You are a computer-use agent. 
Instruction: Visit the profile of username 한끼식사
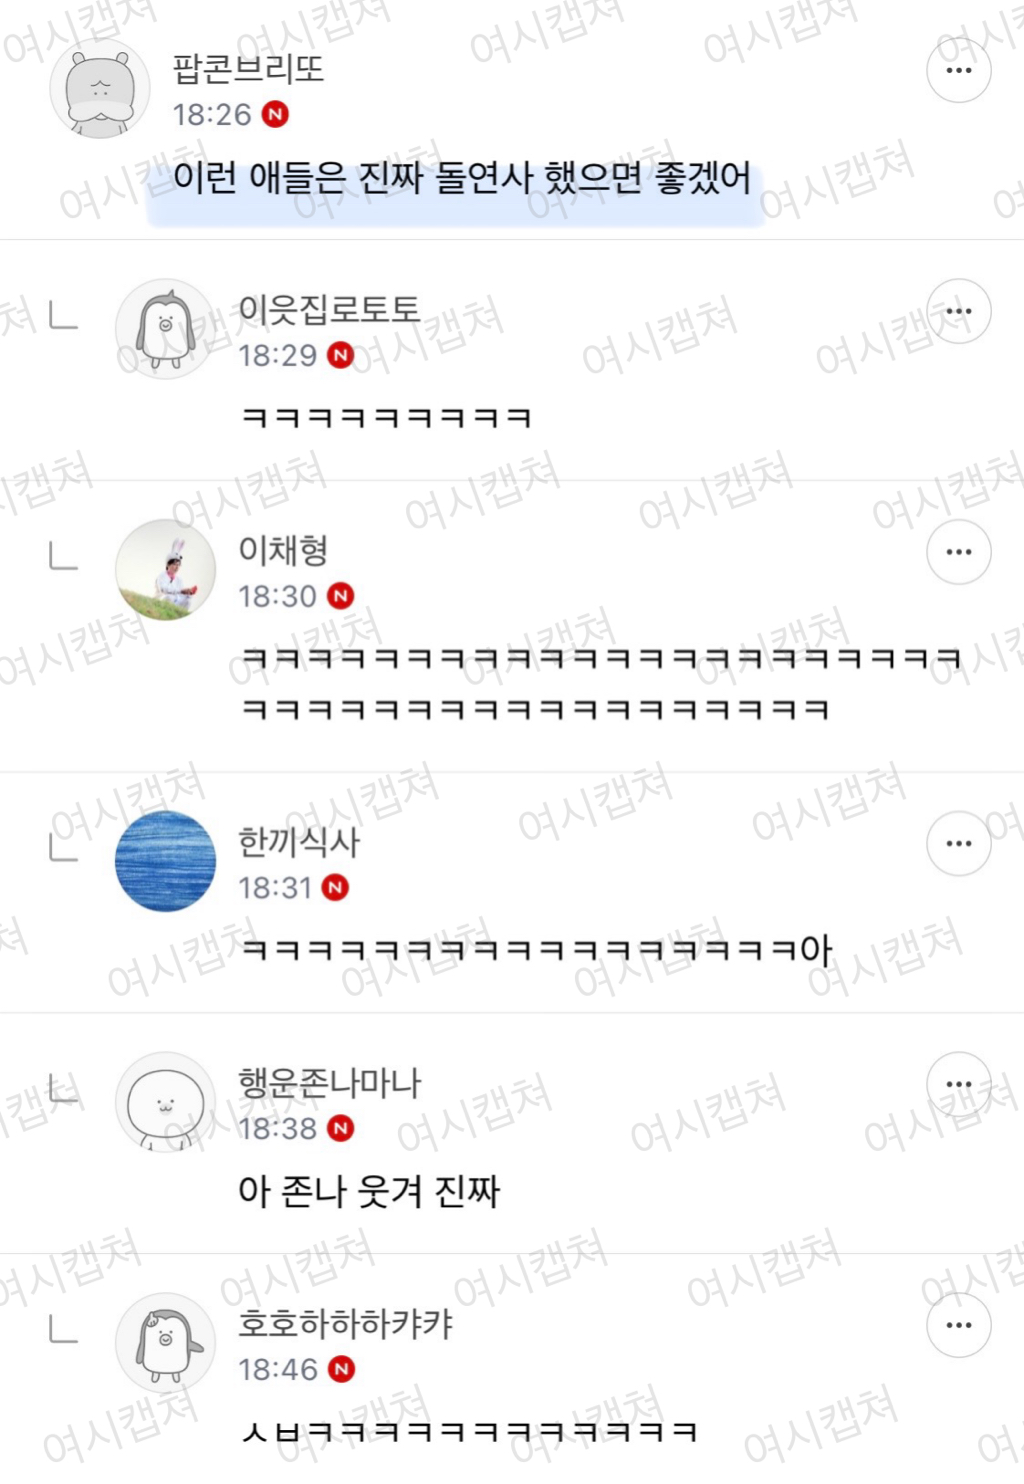click(298, 842)
